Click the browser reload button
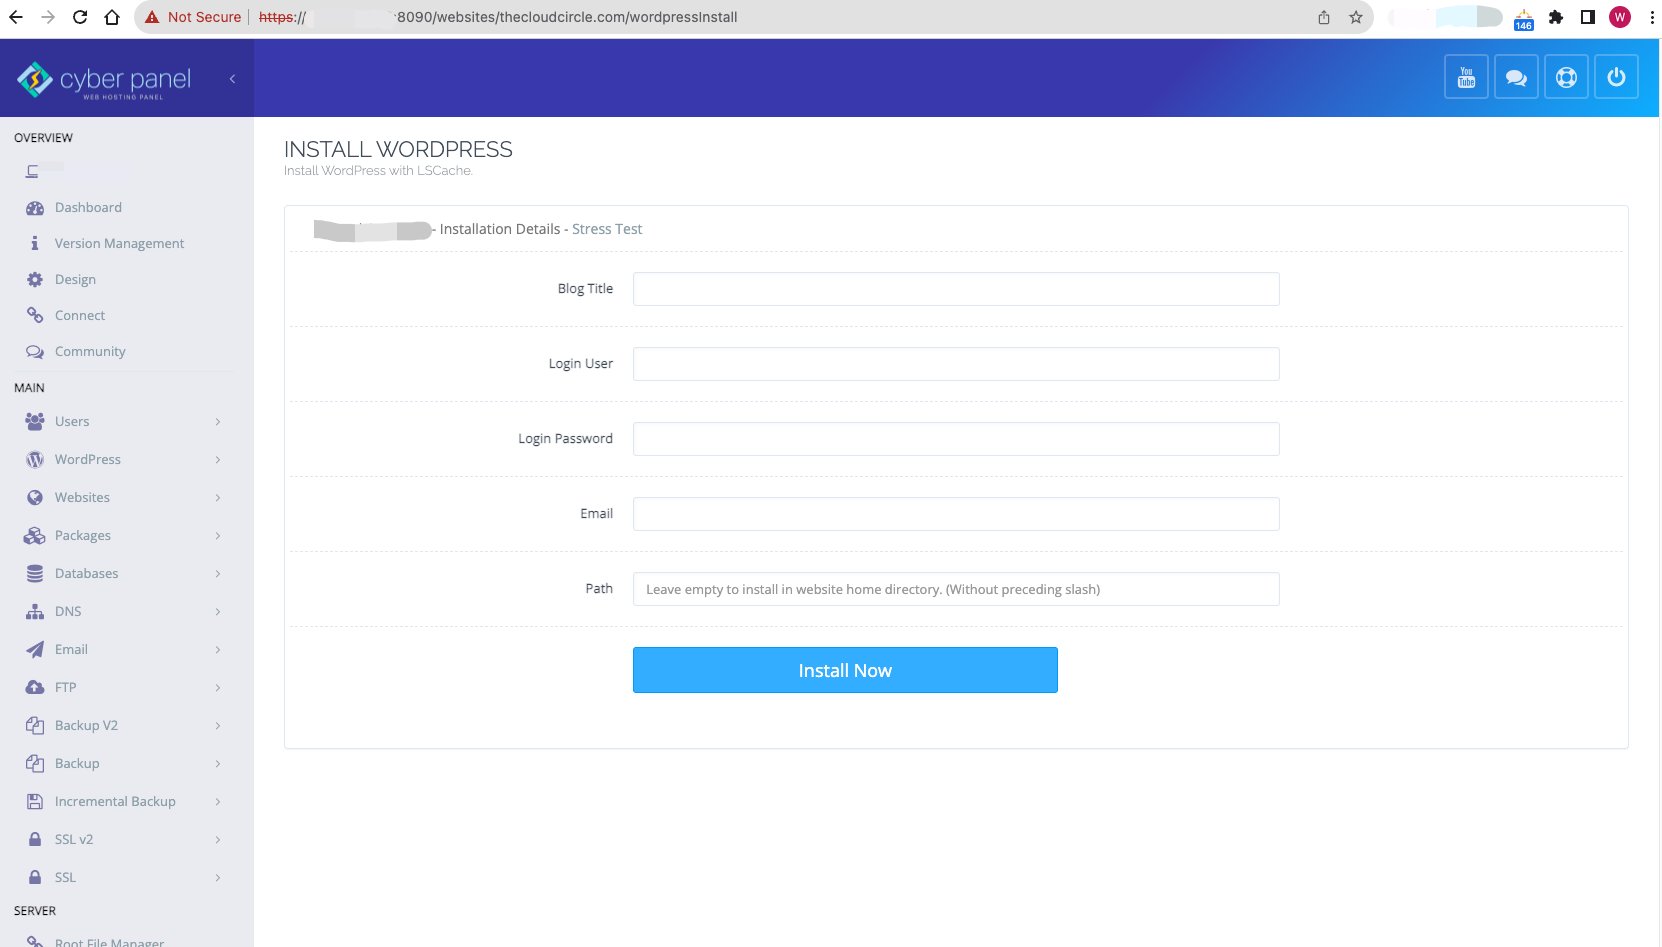This screenshot has width=1662, height=947. pyautogui.click(x=80, y=17)
